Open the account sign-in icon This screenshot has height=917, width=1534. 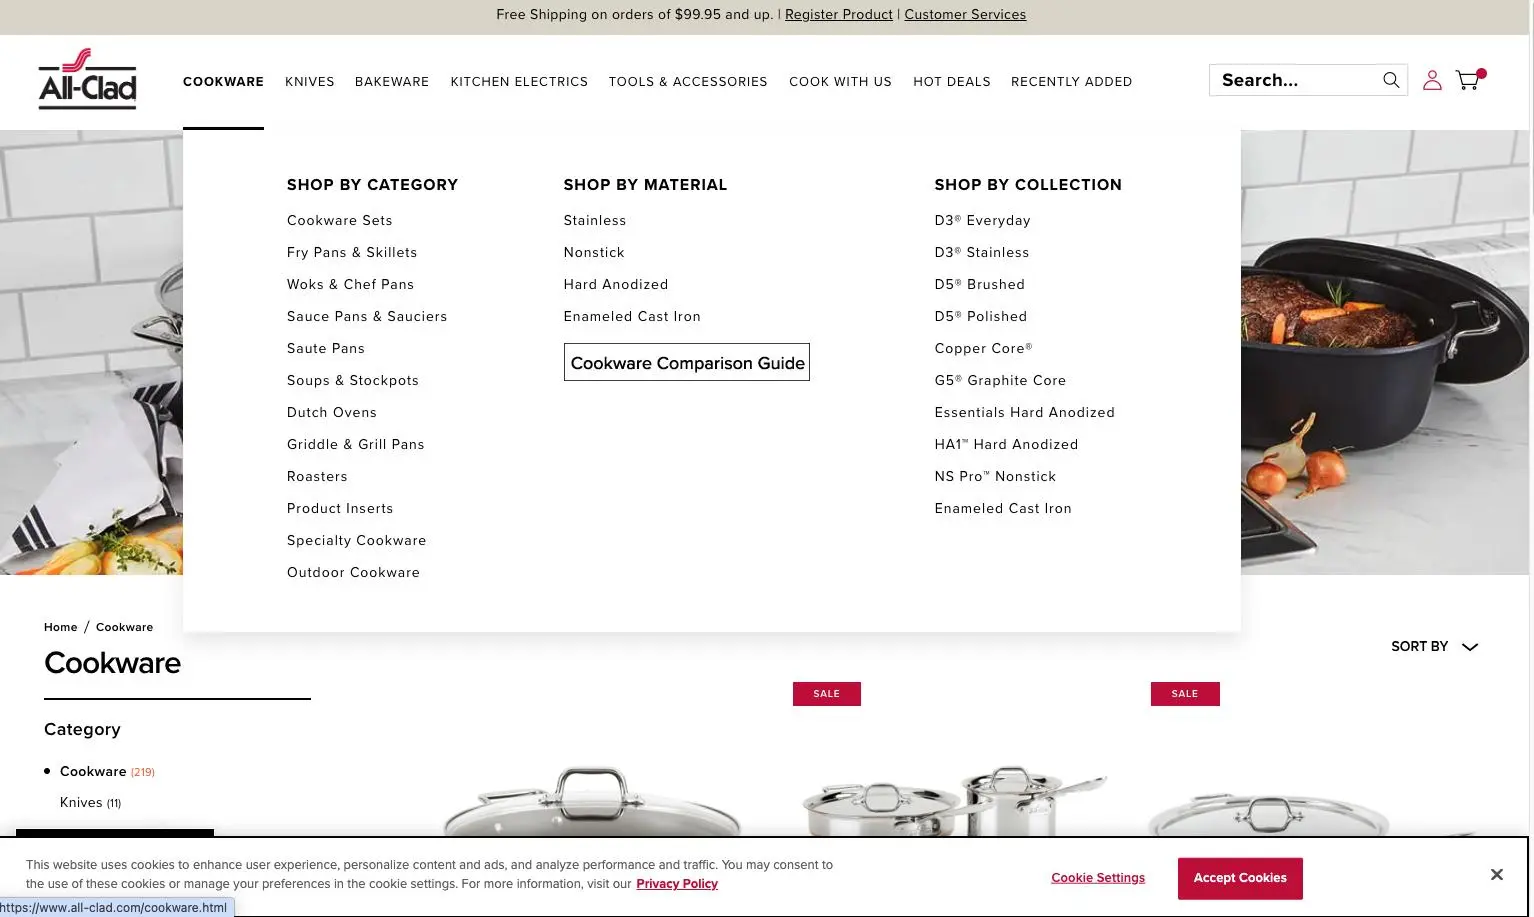pyautogui.click(x=1432, y=80)
